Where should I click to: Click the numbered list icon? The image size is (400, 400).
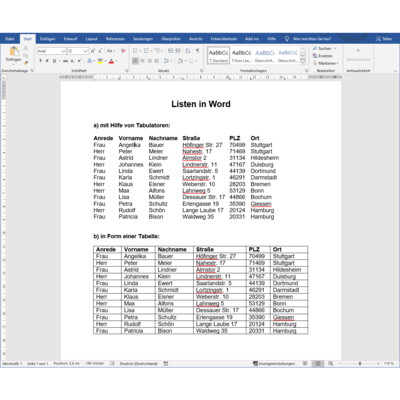pyautogui.click(x=146, y=51)
